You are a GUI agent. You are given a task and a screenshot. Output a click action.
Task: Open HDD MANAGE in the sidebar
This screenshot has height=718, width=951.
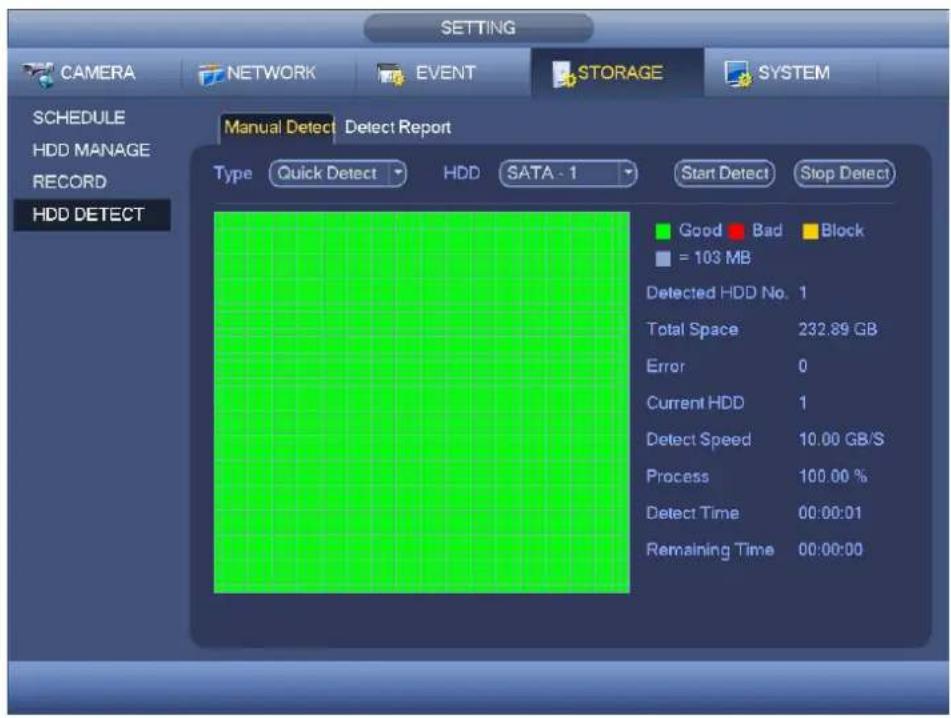tap(91, 150)
